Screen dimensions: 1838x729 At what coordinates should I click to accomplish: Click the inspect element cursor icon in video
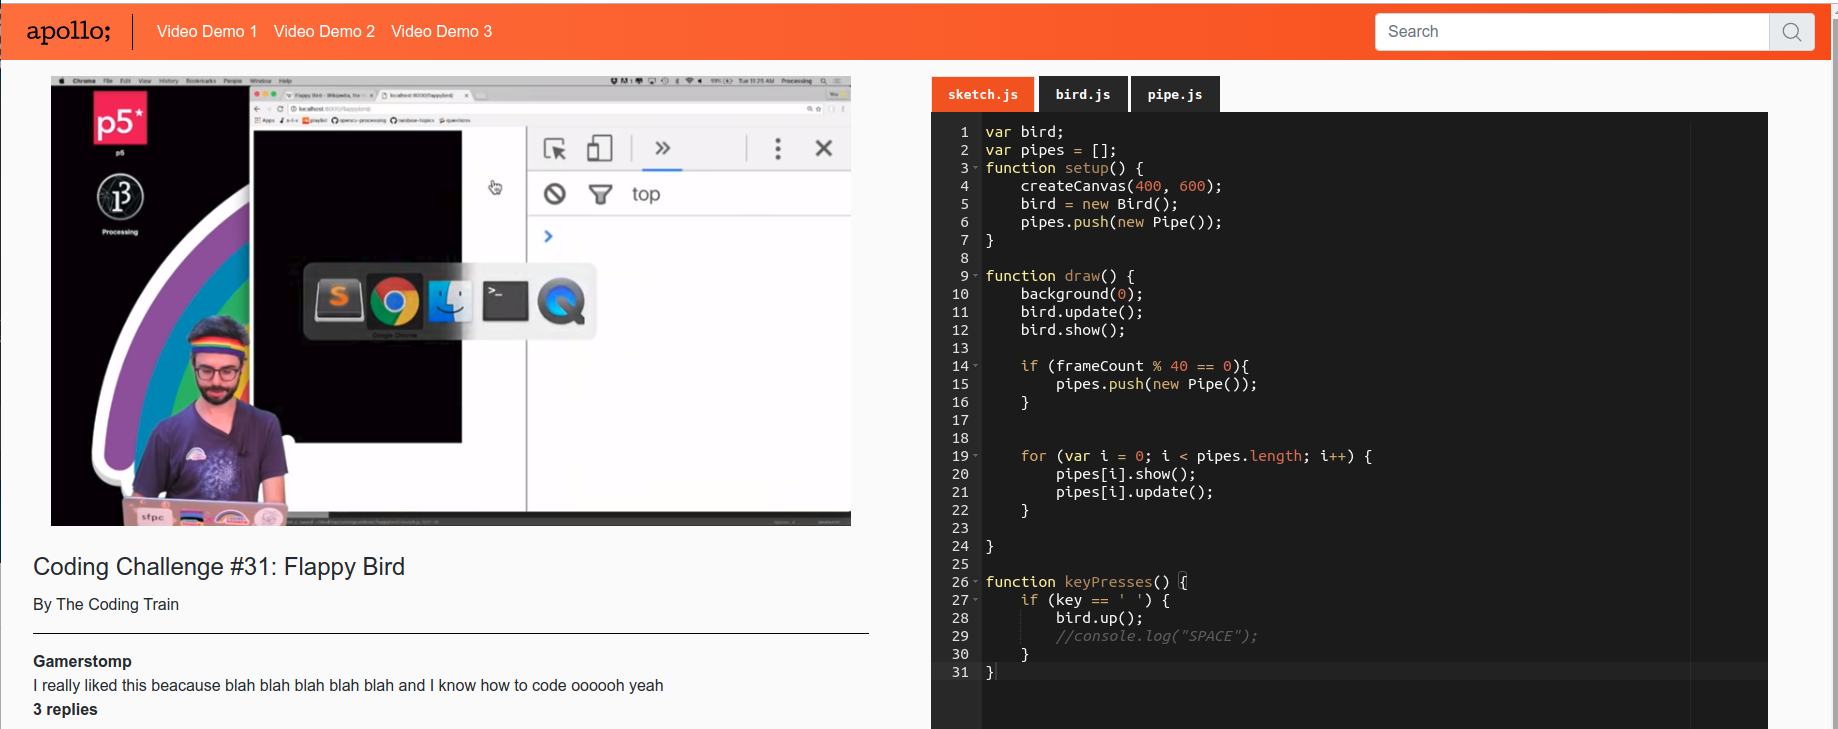point(555,149)
